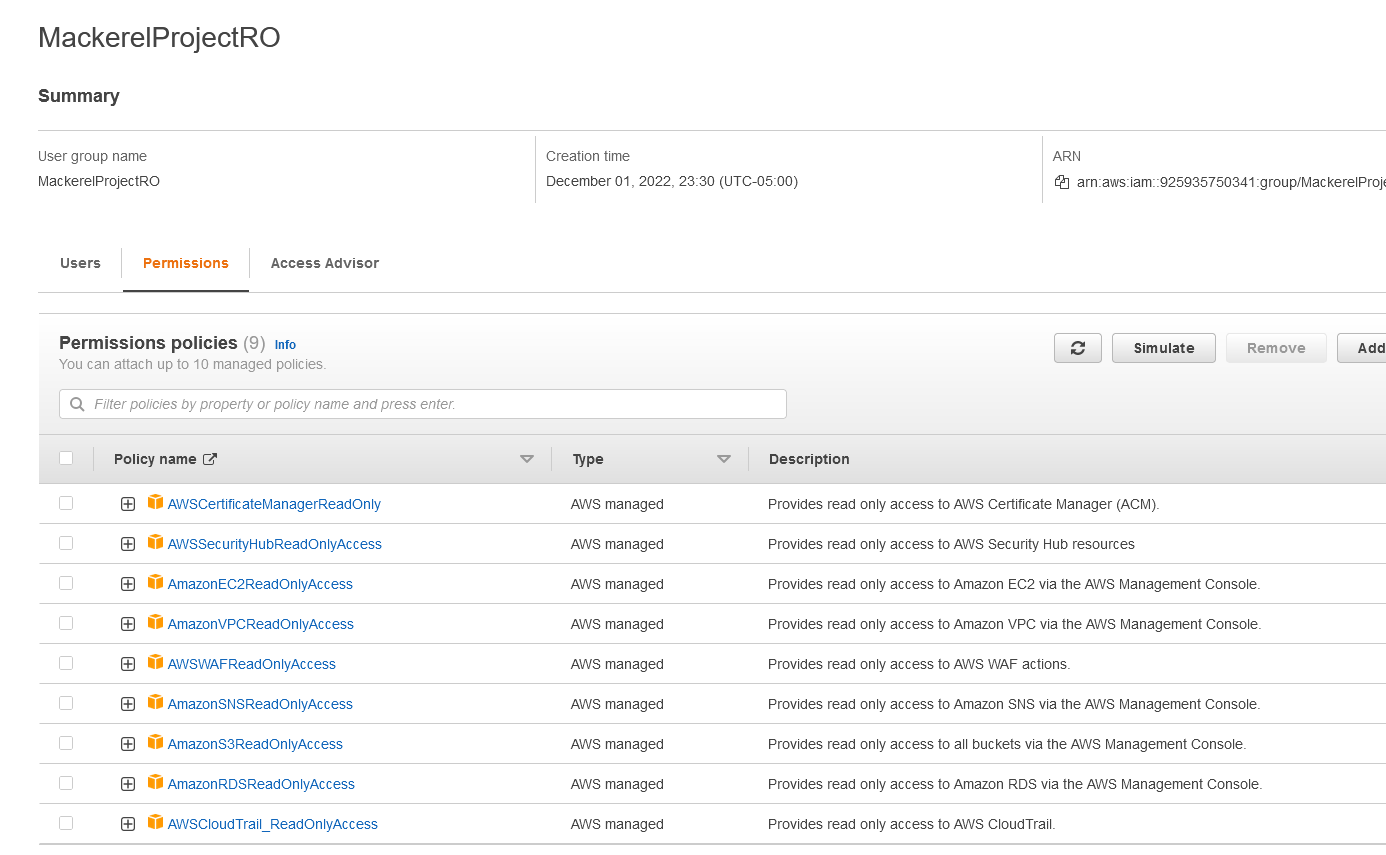Click the refresh policies icon button
Image resolution: width=1386 pixels, height=855 pixels.
pyautogui.click(x=1077, y=348)
